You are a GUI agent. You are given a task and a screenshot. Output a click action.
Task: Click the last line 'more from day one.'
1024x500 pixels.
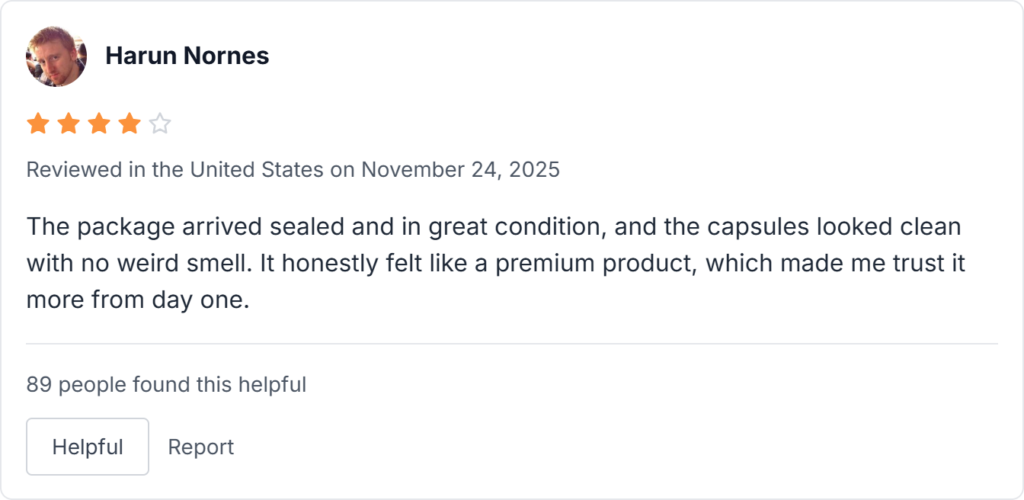click(137, 301)
